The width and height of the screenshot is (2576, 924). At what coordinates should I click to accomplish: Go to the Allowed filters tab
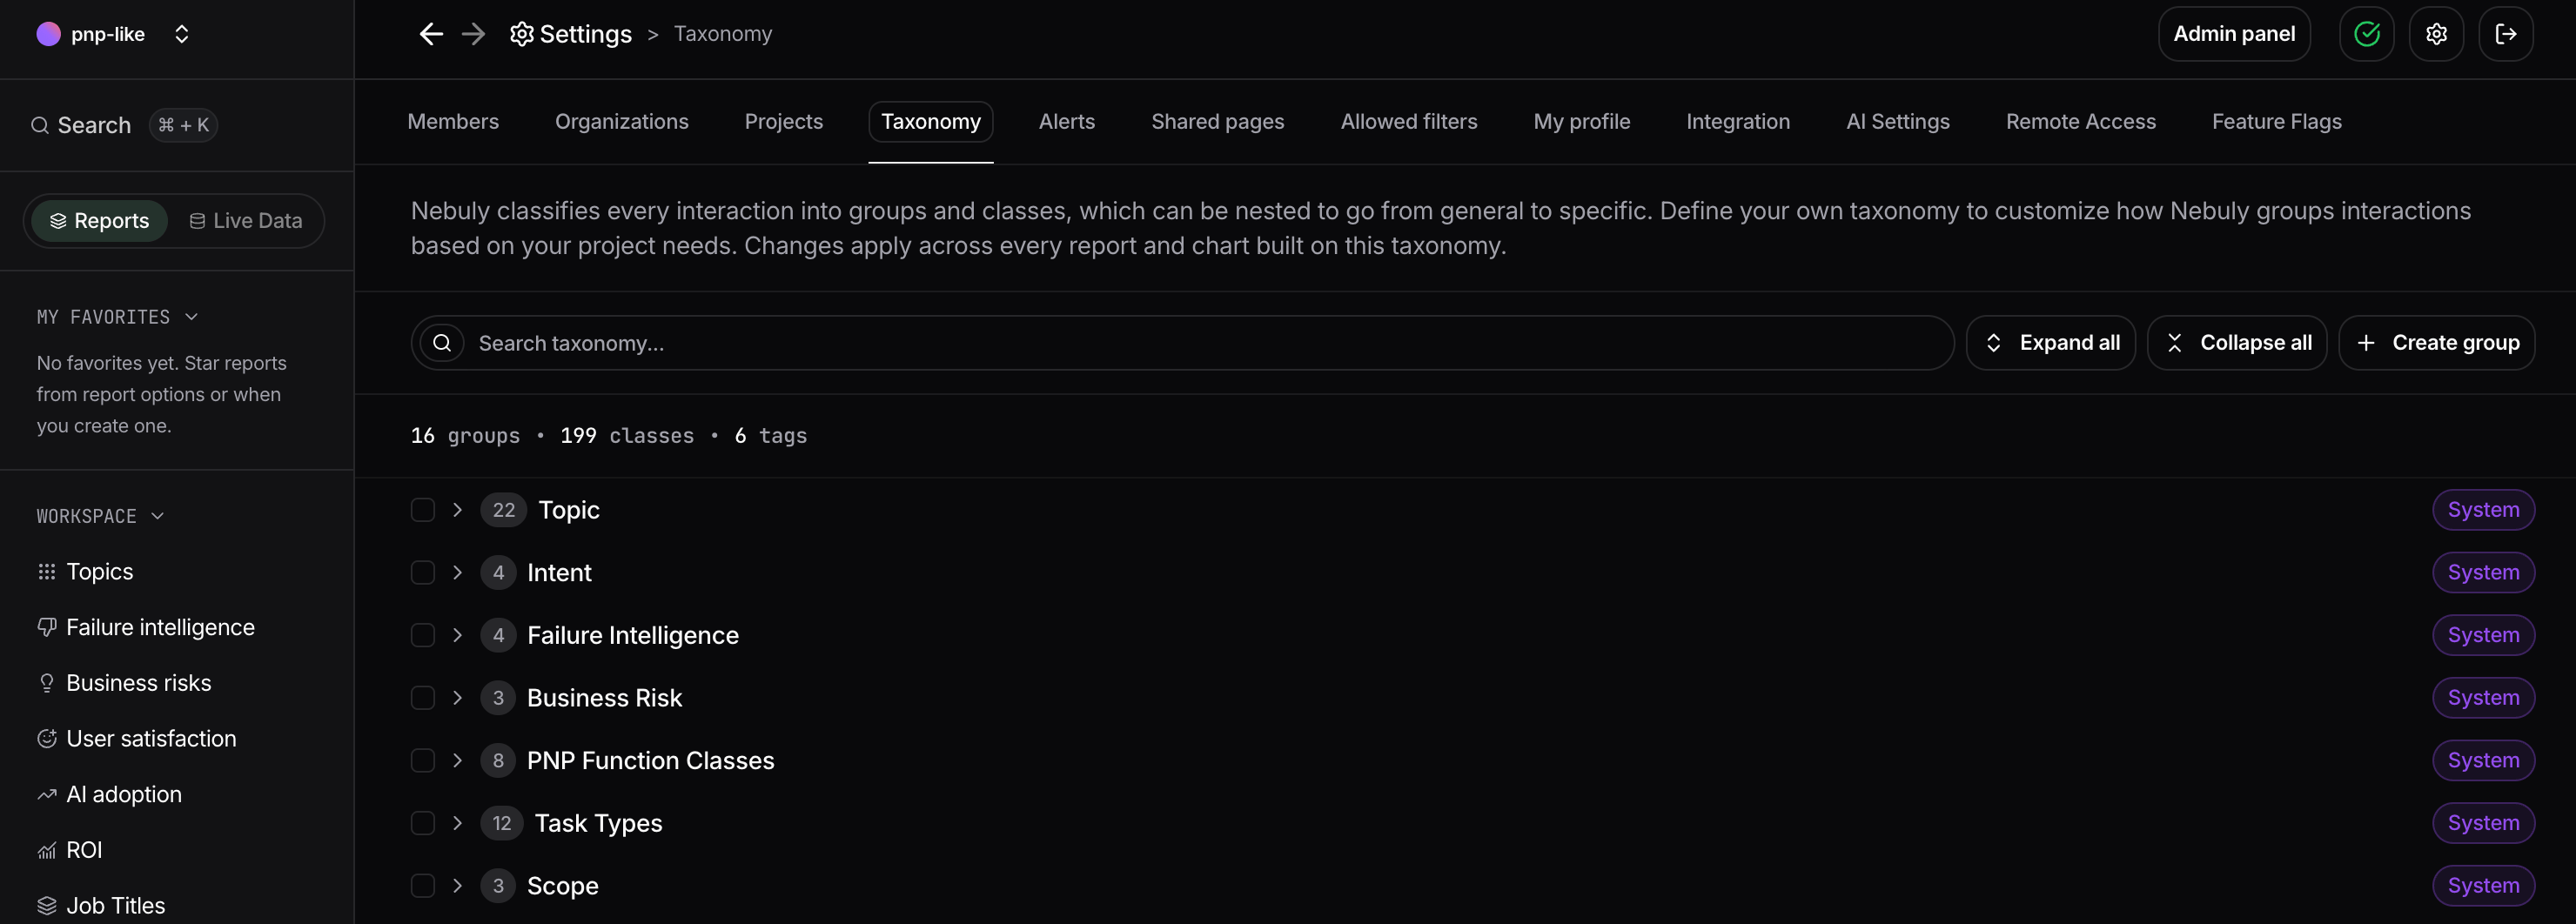(1409, 122)
